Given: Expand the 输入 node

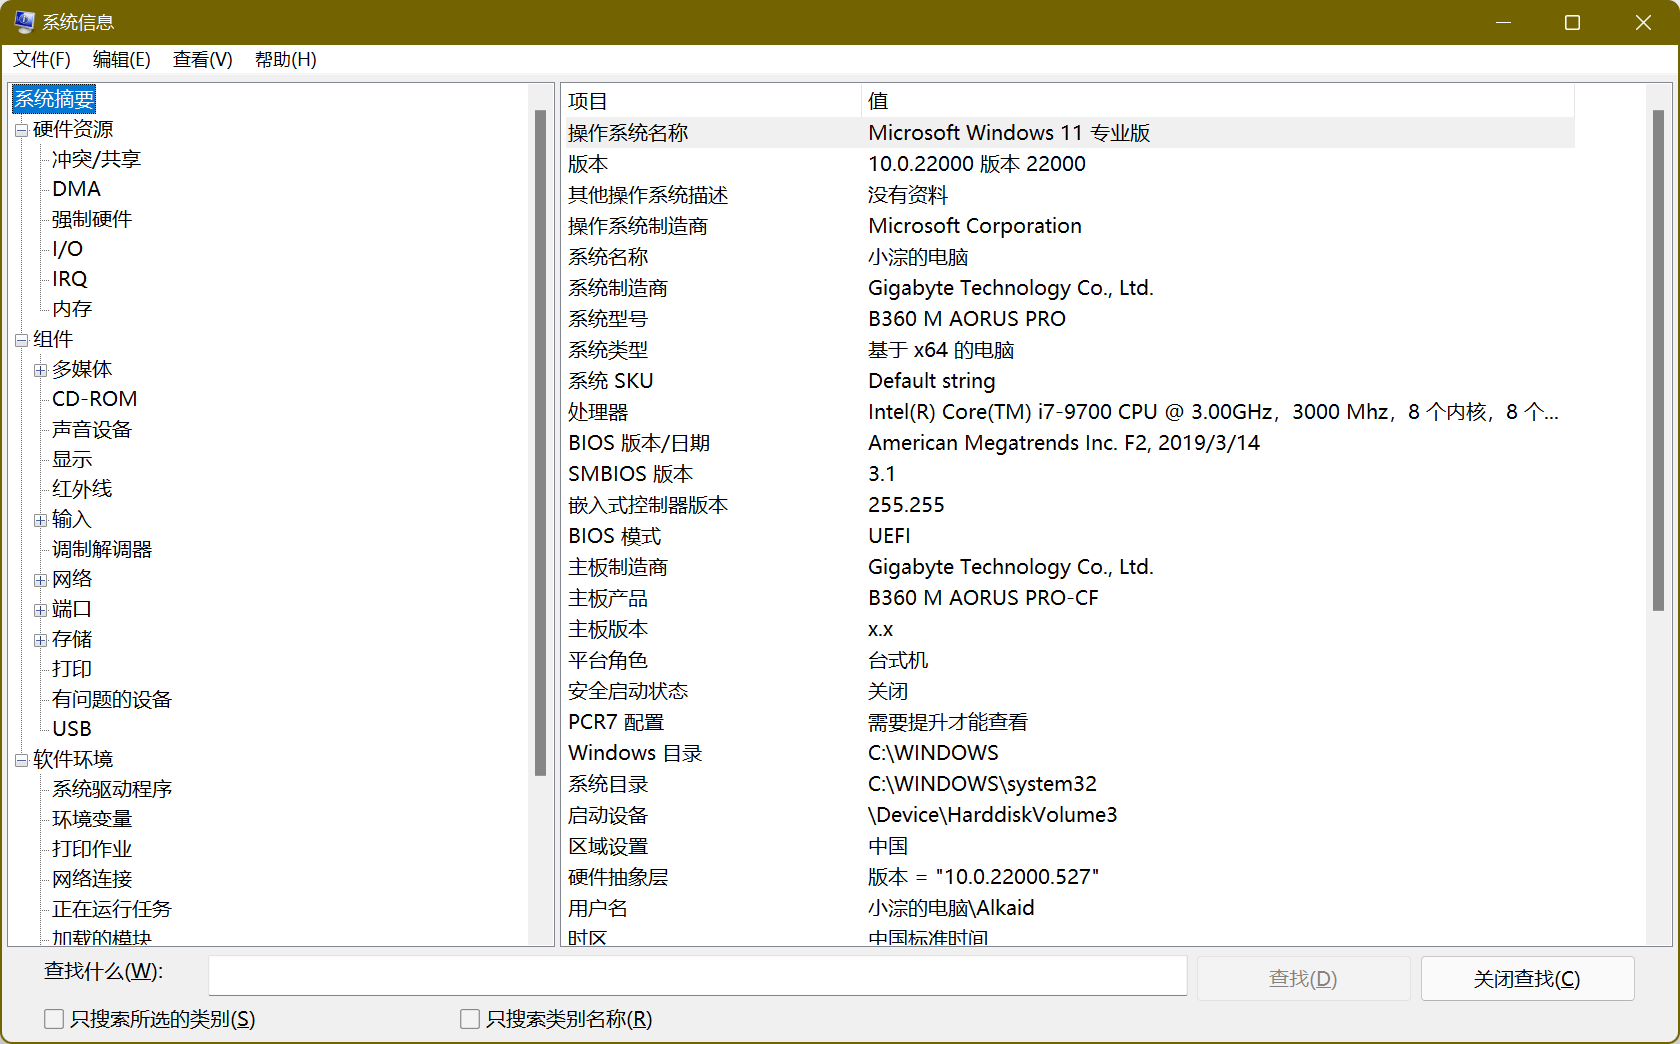Looking at the screenshot, I should (40, 518).
